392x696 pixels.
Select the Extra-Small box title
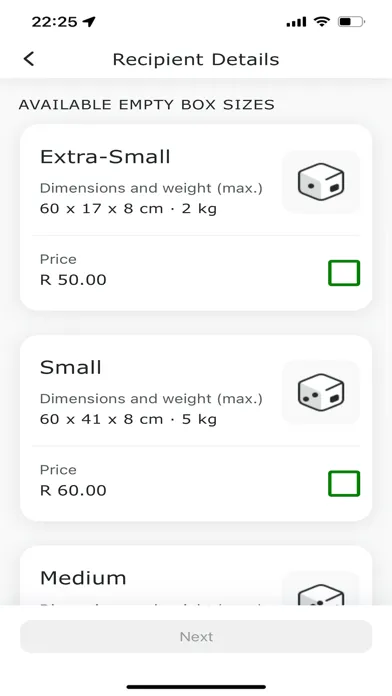(x=105, y=157)
